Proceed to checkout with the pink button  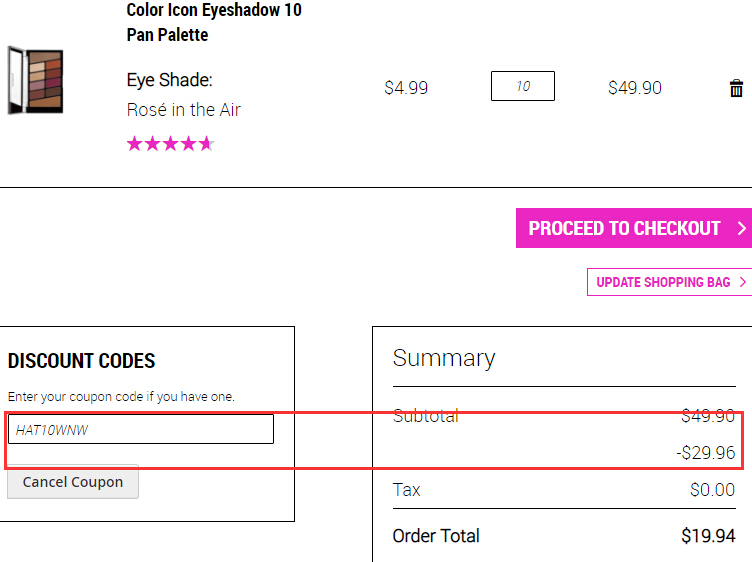[x=634, y=228]
